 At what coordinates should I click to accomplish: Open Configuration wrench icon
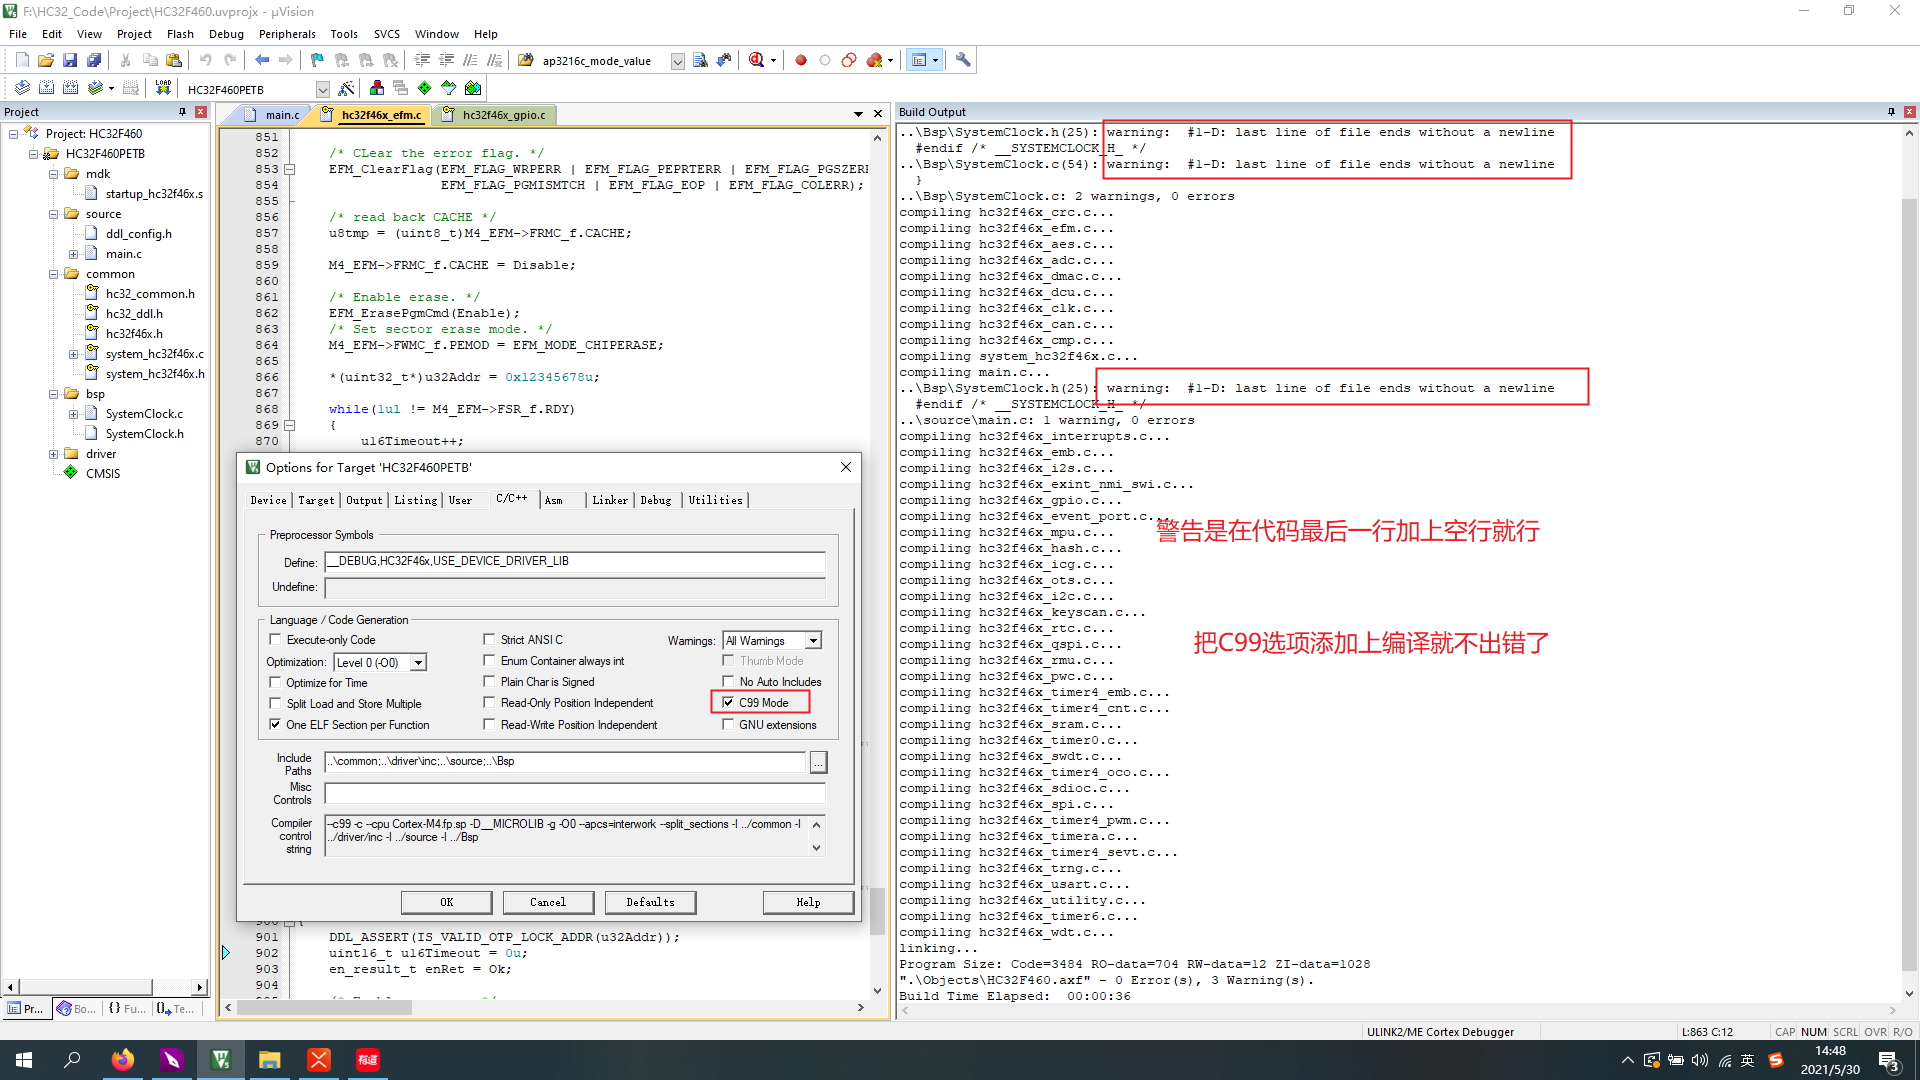pos(963,60)
